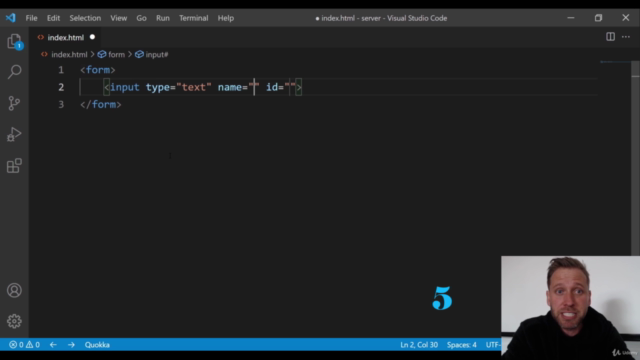Click the form breadcrumb item
This screenshot has width=640, height=360.
pyautogui.click(x=116, y=54)
